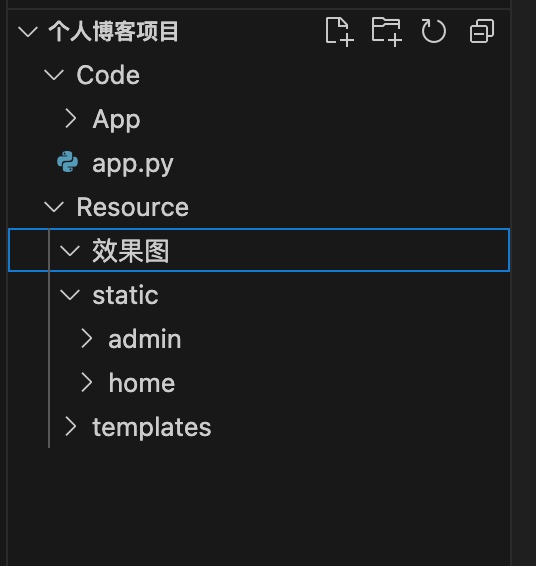Collapse the Code folder chevron
536x566 pixels.
click(x=54, y=75)
